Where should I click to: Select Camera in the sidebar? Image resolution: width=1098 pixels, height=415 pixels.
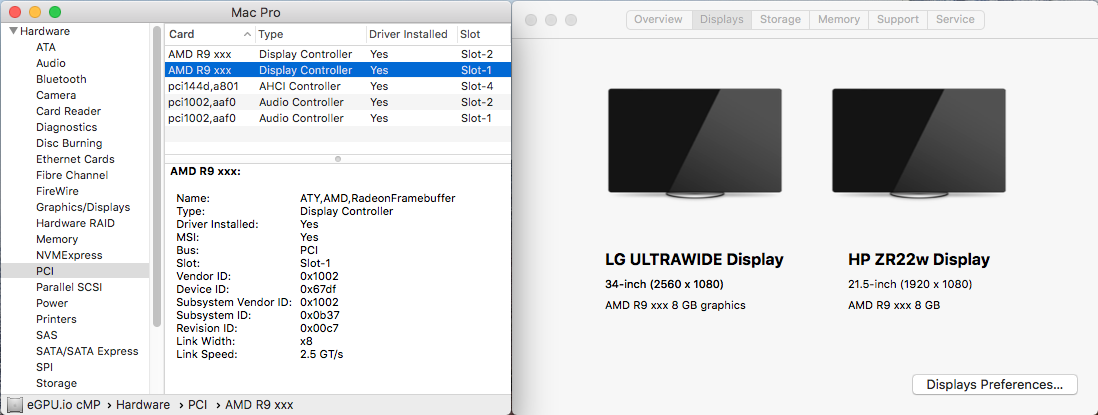[x=56, y=95]
